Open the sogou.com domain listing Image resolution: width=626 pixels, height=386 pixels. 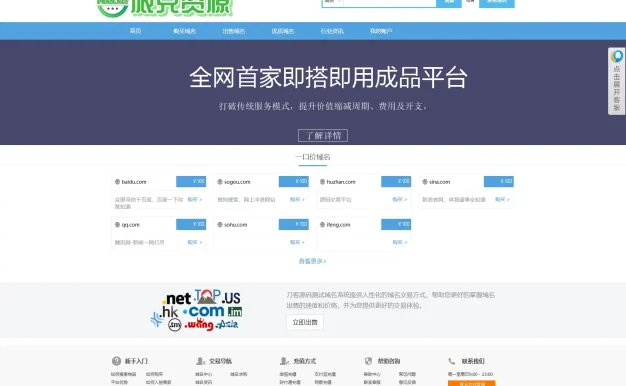237,182
